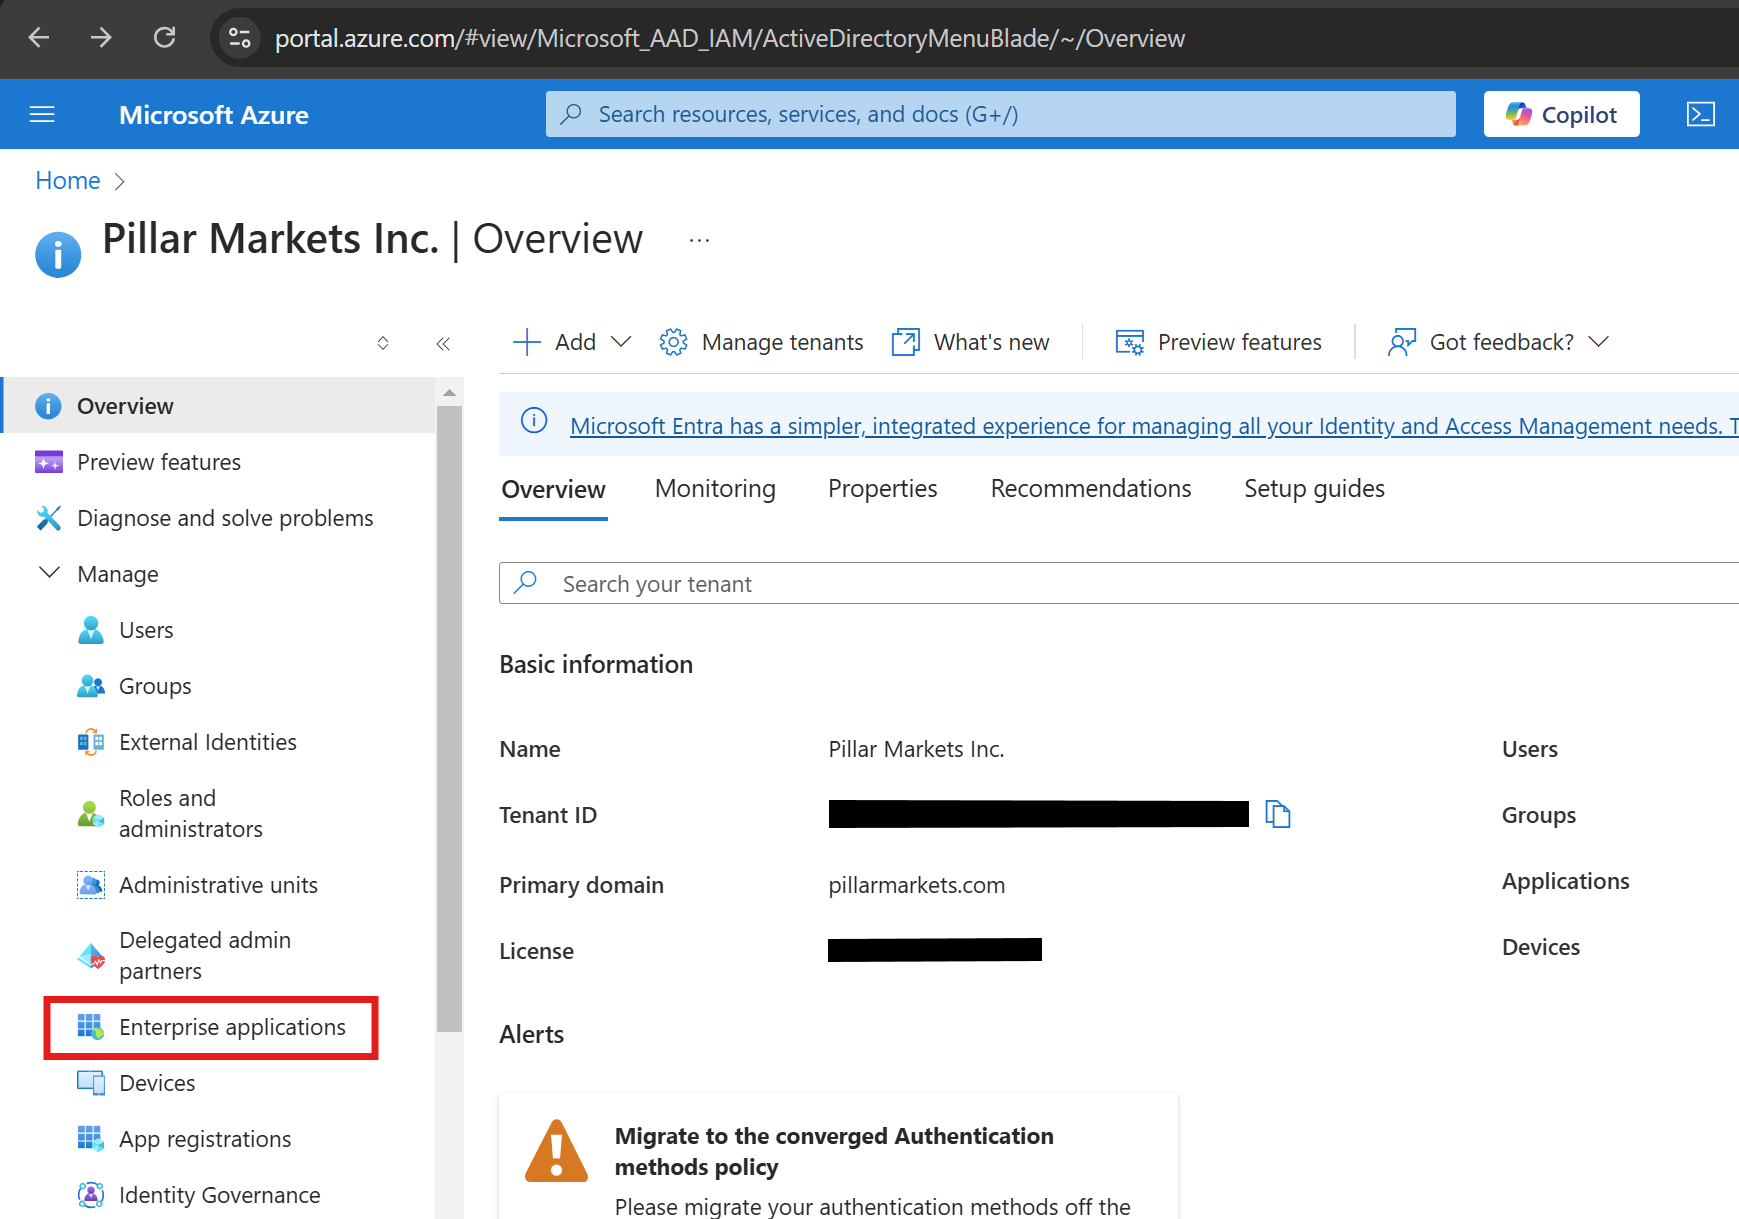Open Administrative units

pyautogui.click(x=218, y=885)
